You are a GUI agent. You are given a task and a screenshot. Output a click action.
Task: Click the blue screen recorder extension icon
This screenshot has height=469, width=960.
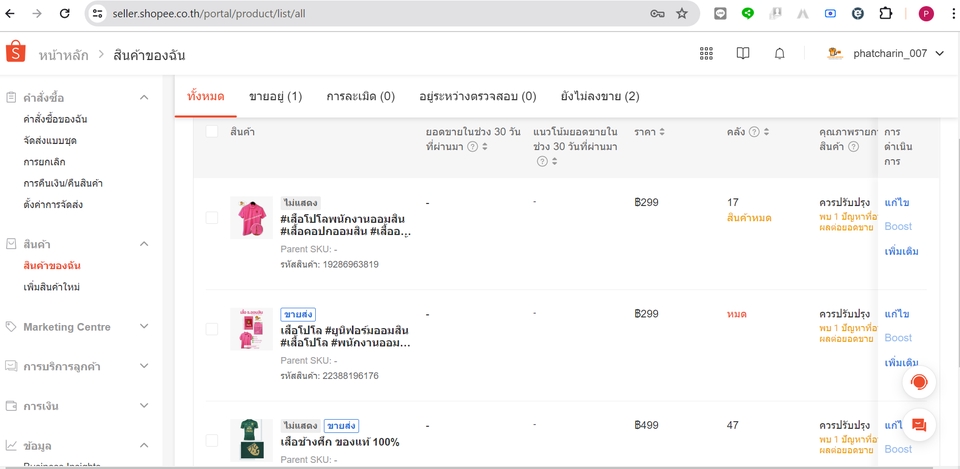pos(830,13)
